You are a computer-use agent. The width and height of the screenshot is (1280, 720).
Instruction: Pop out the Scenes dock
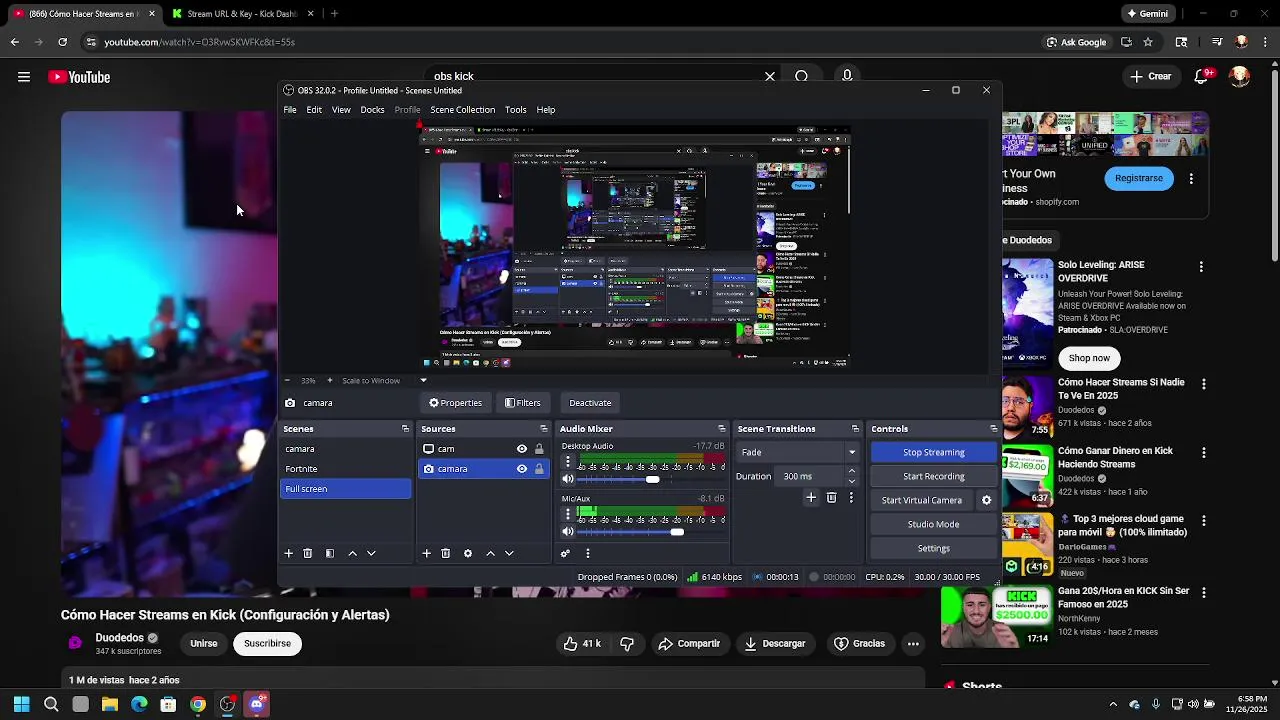pyautogui.click(x=405, y=429)
